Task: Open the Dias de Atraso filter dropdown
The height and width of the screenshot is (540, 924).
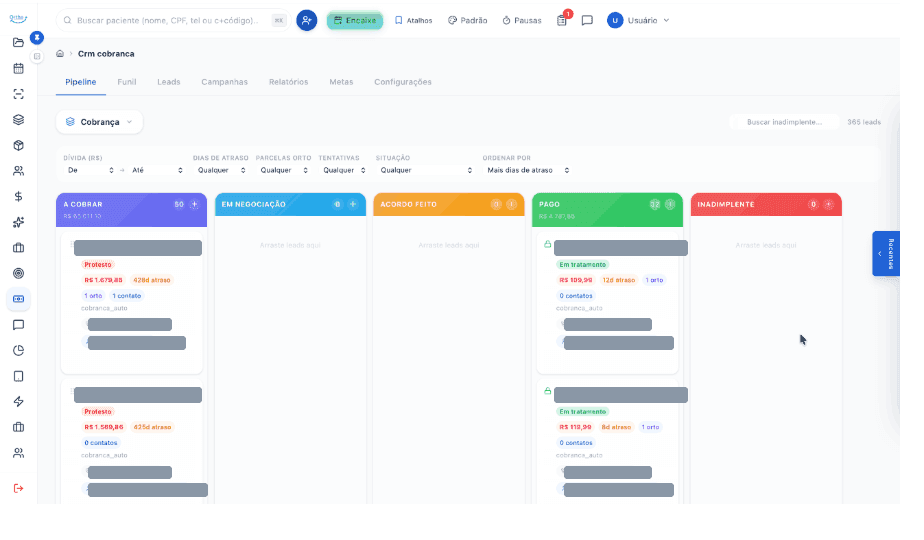Action: point(221,170)
